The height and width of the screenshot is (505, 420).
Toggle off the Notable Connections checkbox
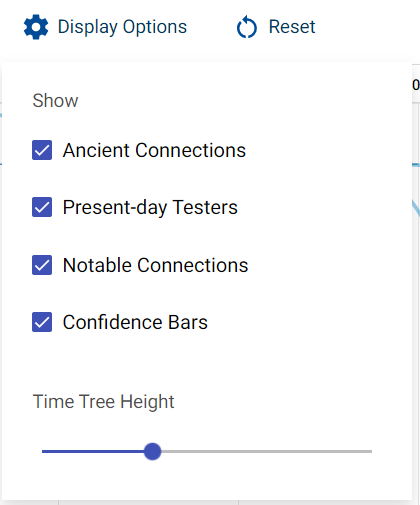click(x=42, y=265)
